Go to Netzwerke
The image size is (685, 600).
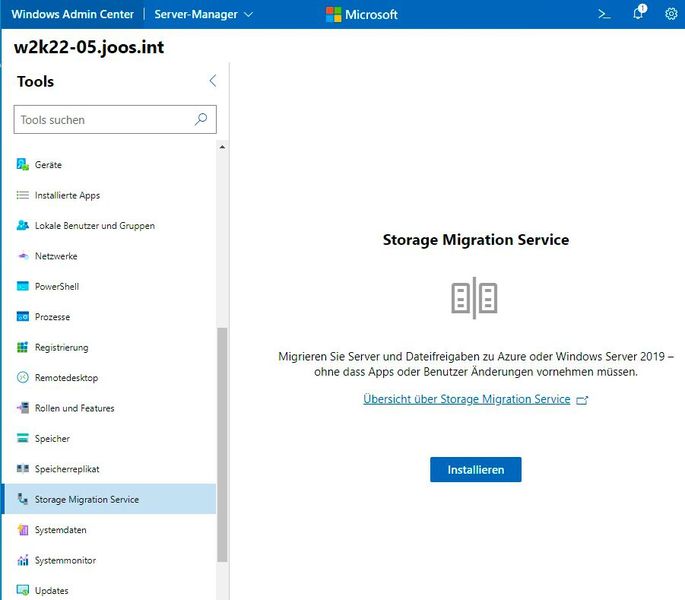[x=109, y=256]
